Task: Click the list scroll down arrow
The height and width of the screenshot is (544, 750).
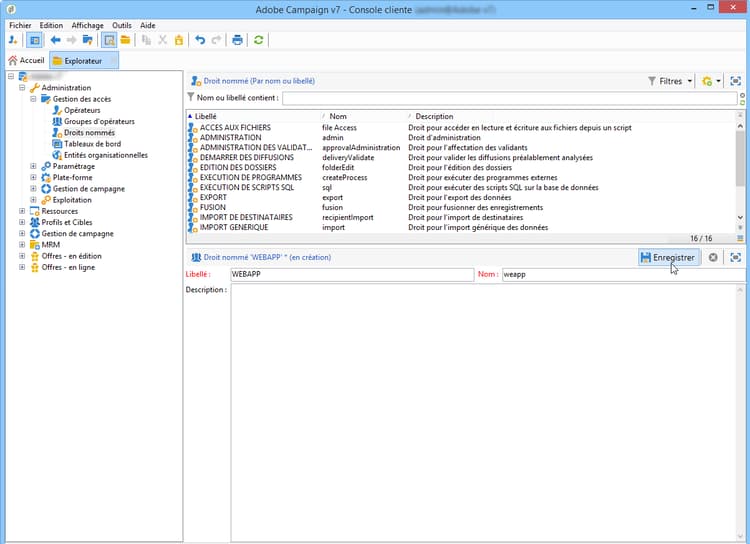Action: (740, 218)
